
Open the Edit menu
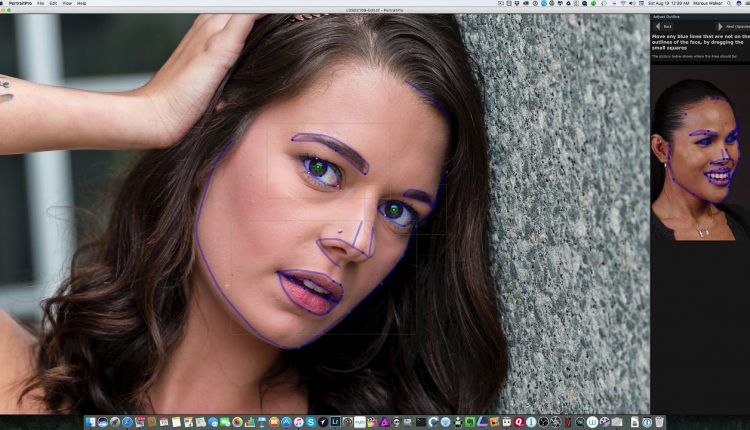click(53, 3)
